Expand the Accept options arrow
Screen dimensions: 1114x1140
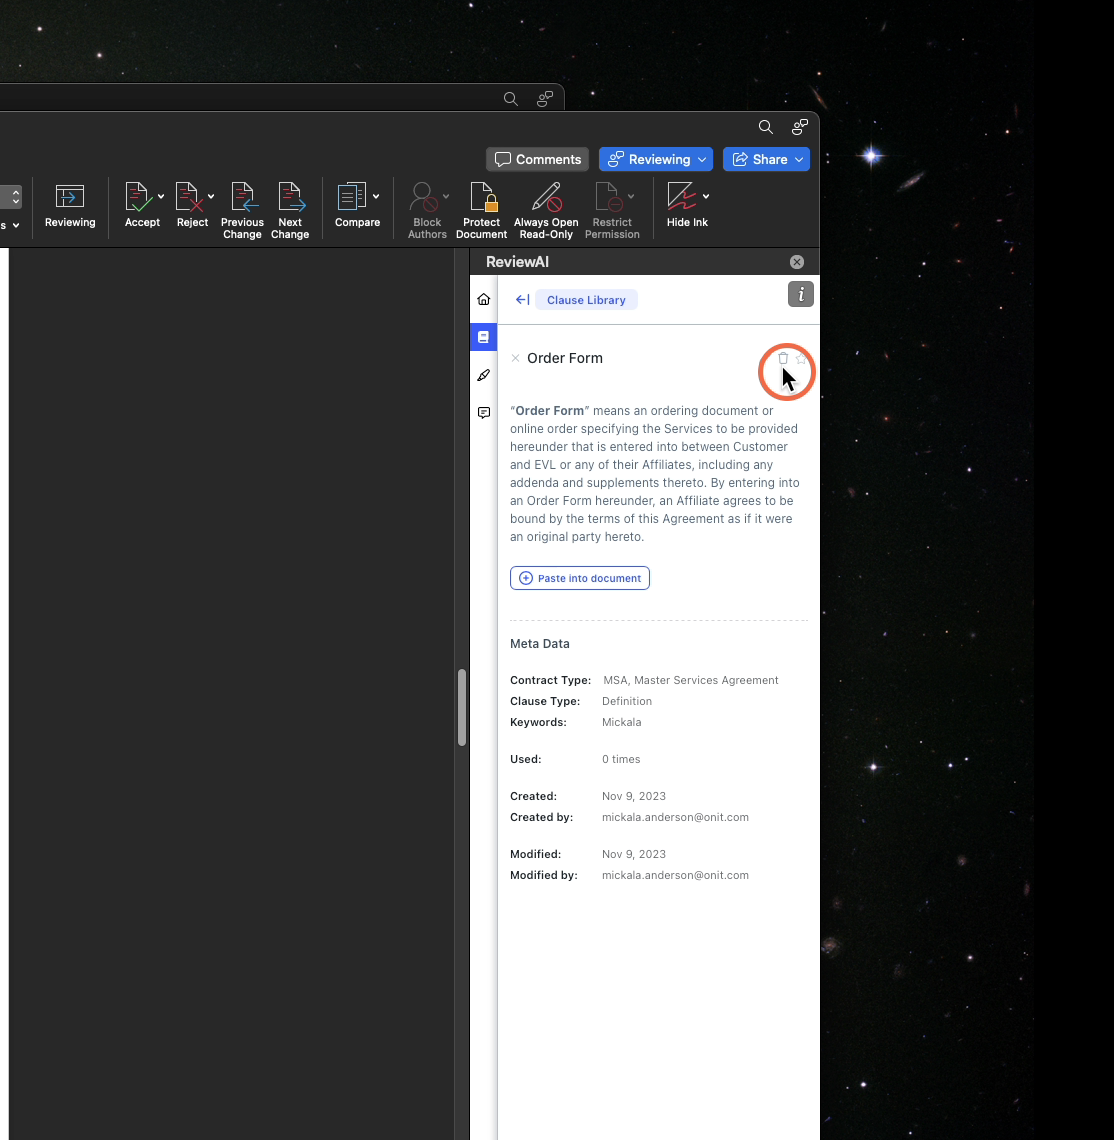[x=161, y=196]
